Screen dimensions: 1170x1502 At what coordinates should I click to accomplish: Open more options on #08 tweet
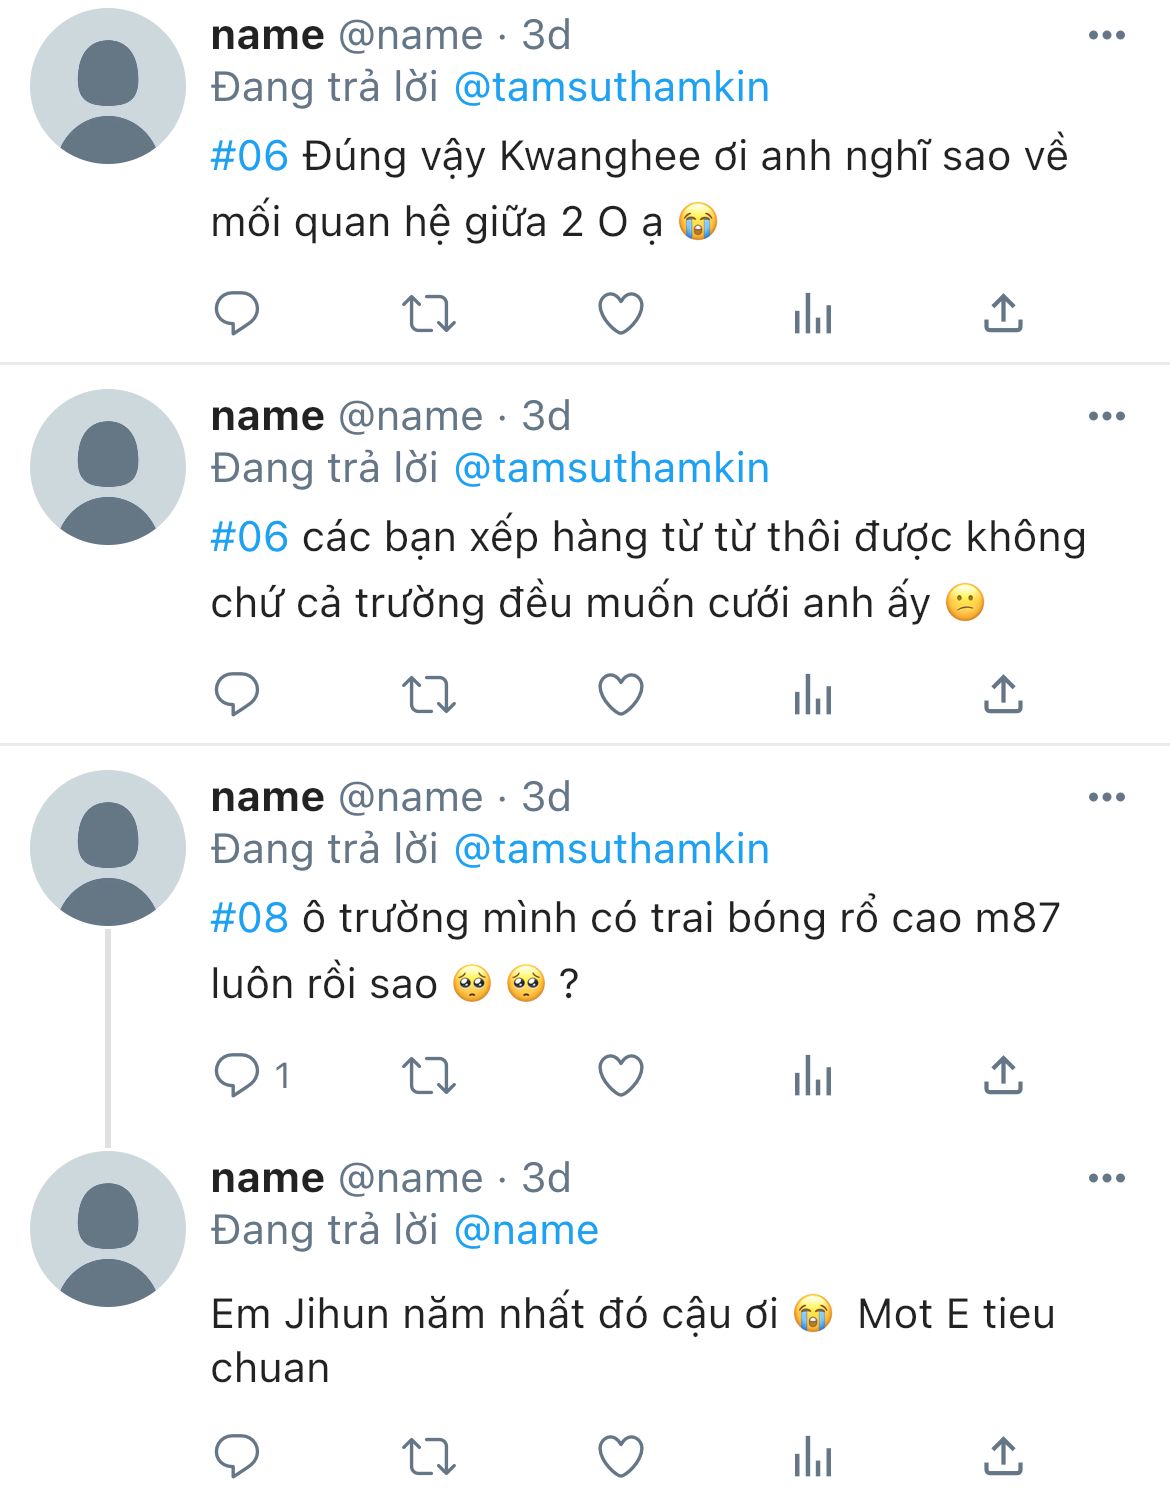click(1106, 798)
